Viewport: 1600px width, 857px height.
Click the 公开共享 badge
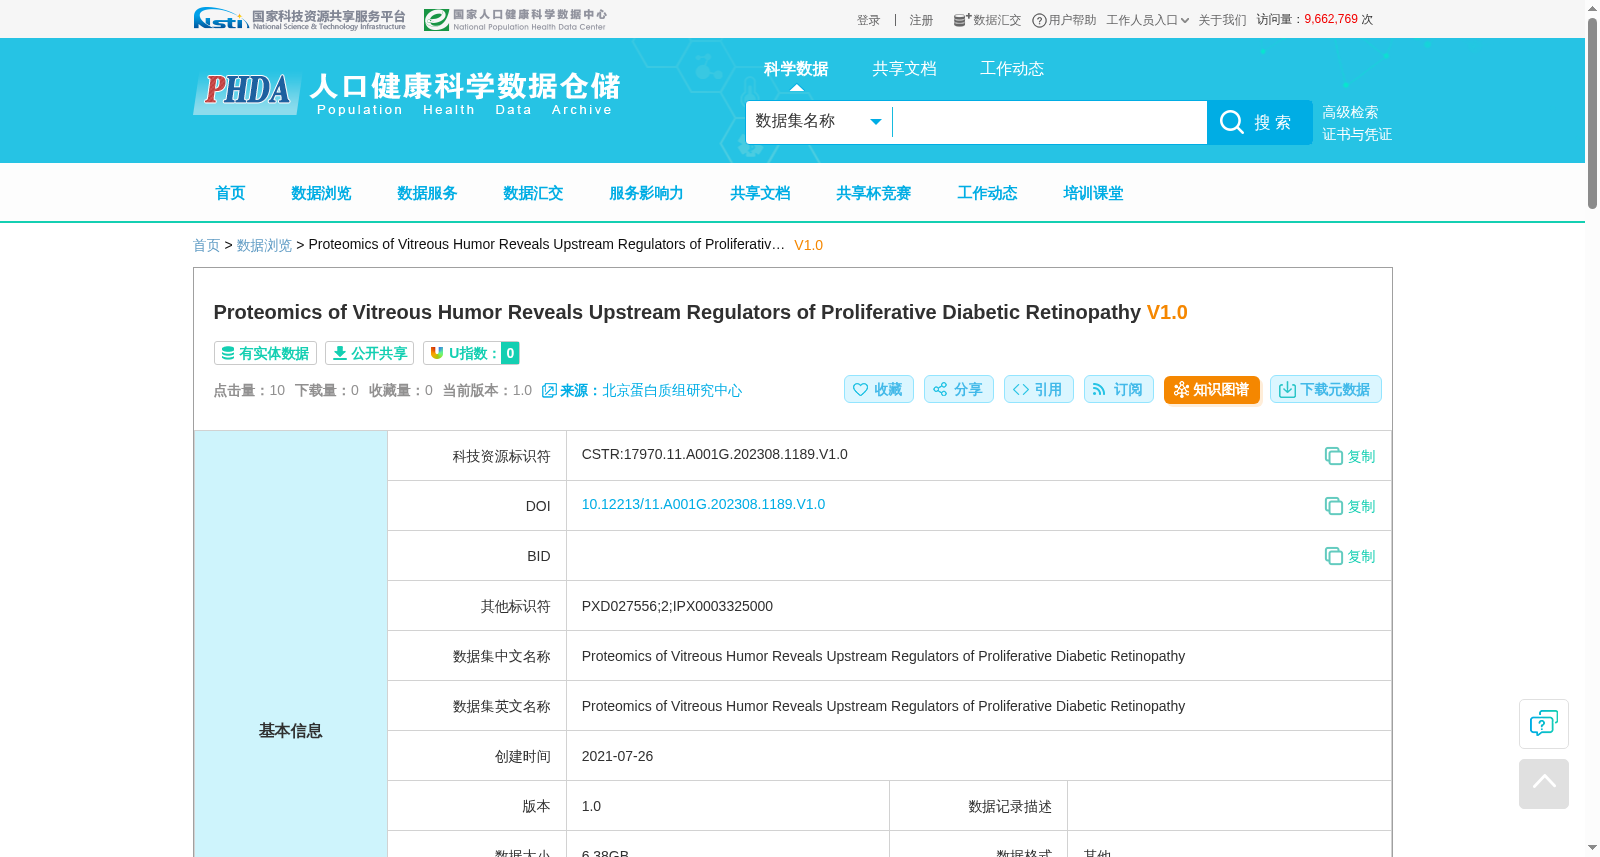(369, 353)
